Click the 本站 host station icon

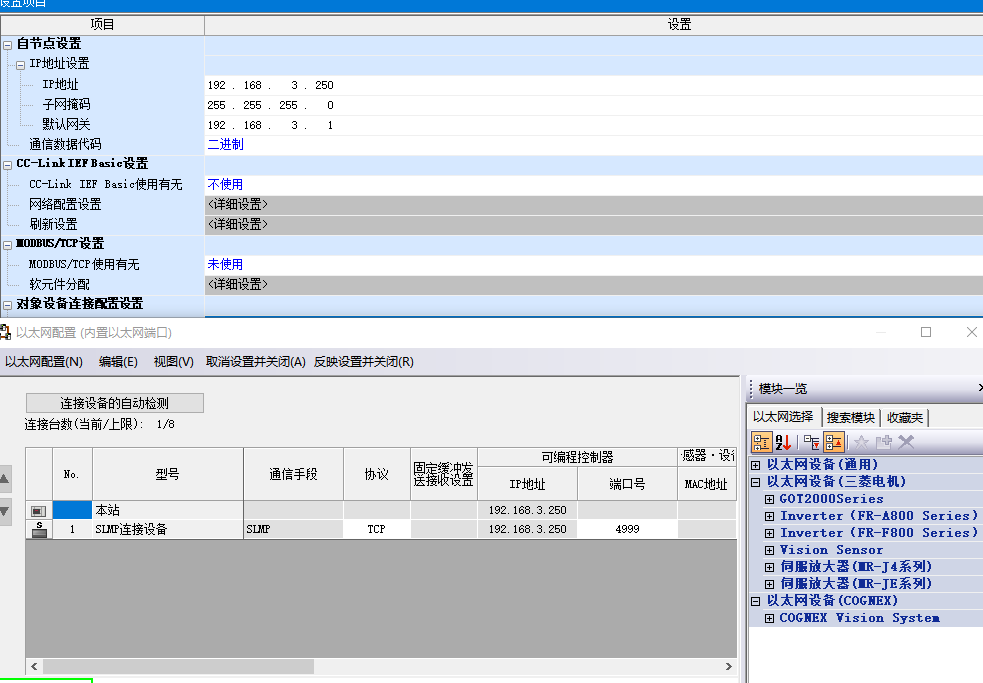(x=39, y=510)
